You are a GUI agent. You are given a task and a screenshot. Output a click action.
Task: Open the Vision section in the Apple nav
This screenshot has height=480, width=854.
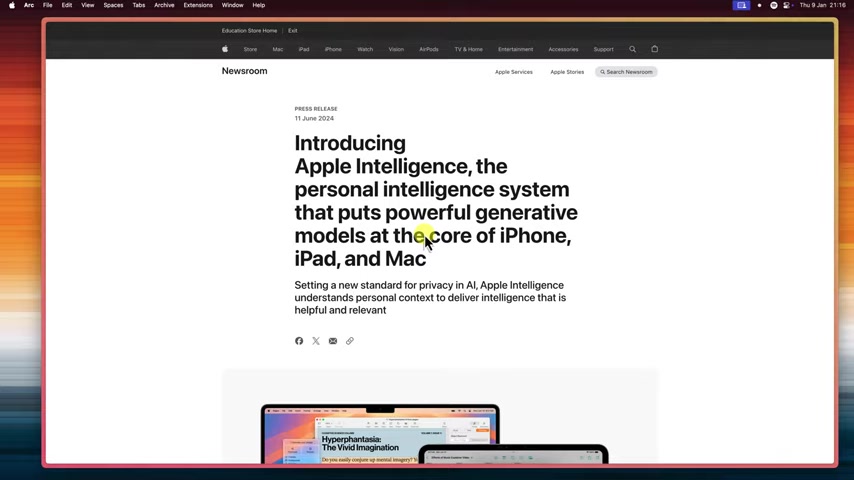point(396,50)
